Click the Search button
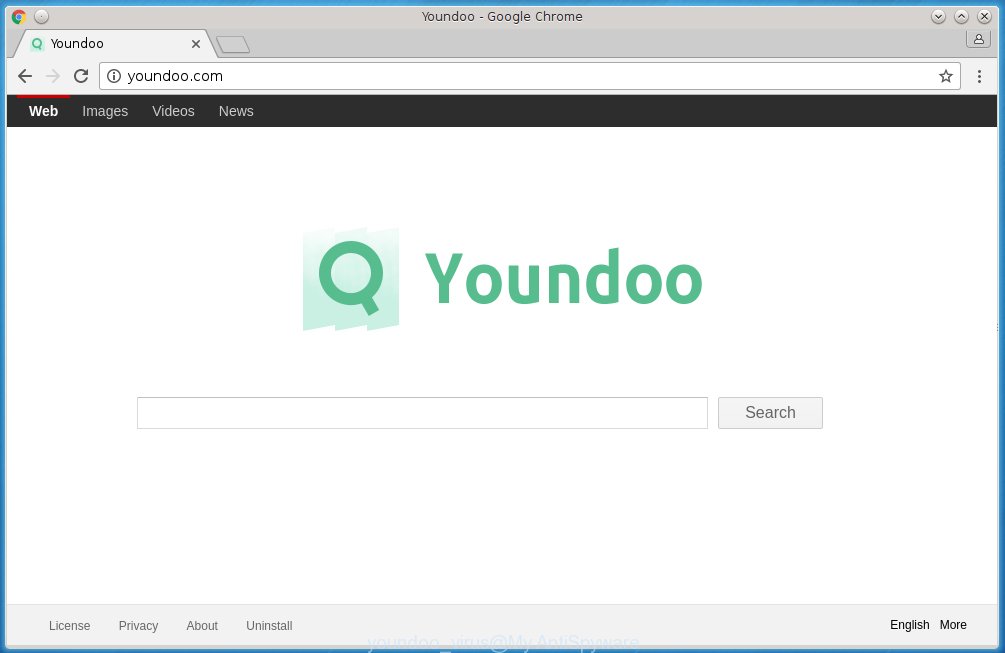 (x=770, y=413)
